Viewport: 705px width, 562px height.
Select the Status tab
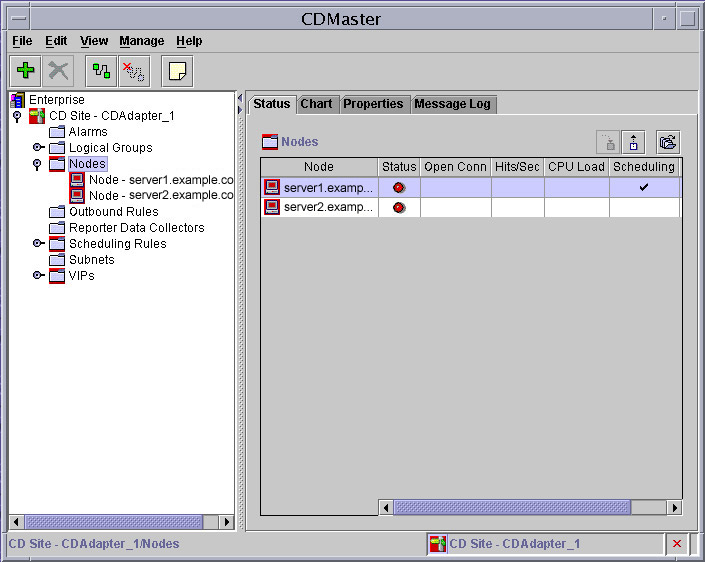272,104
